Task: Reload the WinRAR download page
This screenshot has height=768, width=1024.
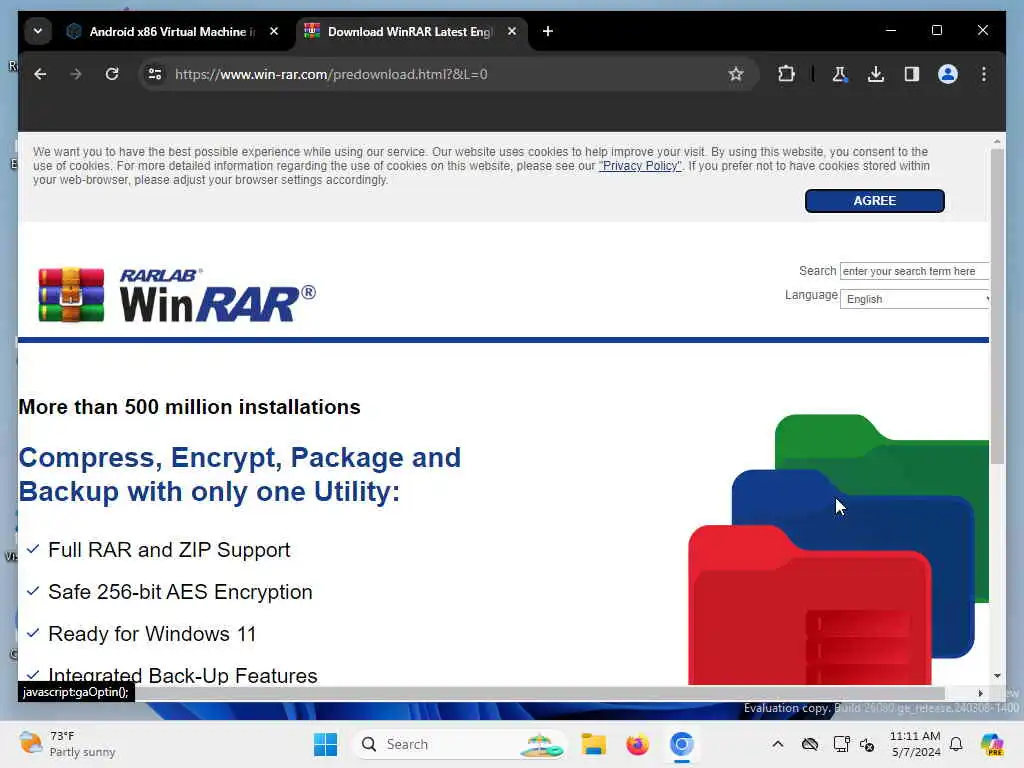Action: click(112, 74)
